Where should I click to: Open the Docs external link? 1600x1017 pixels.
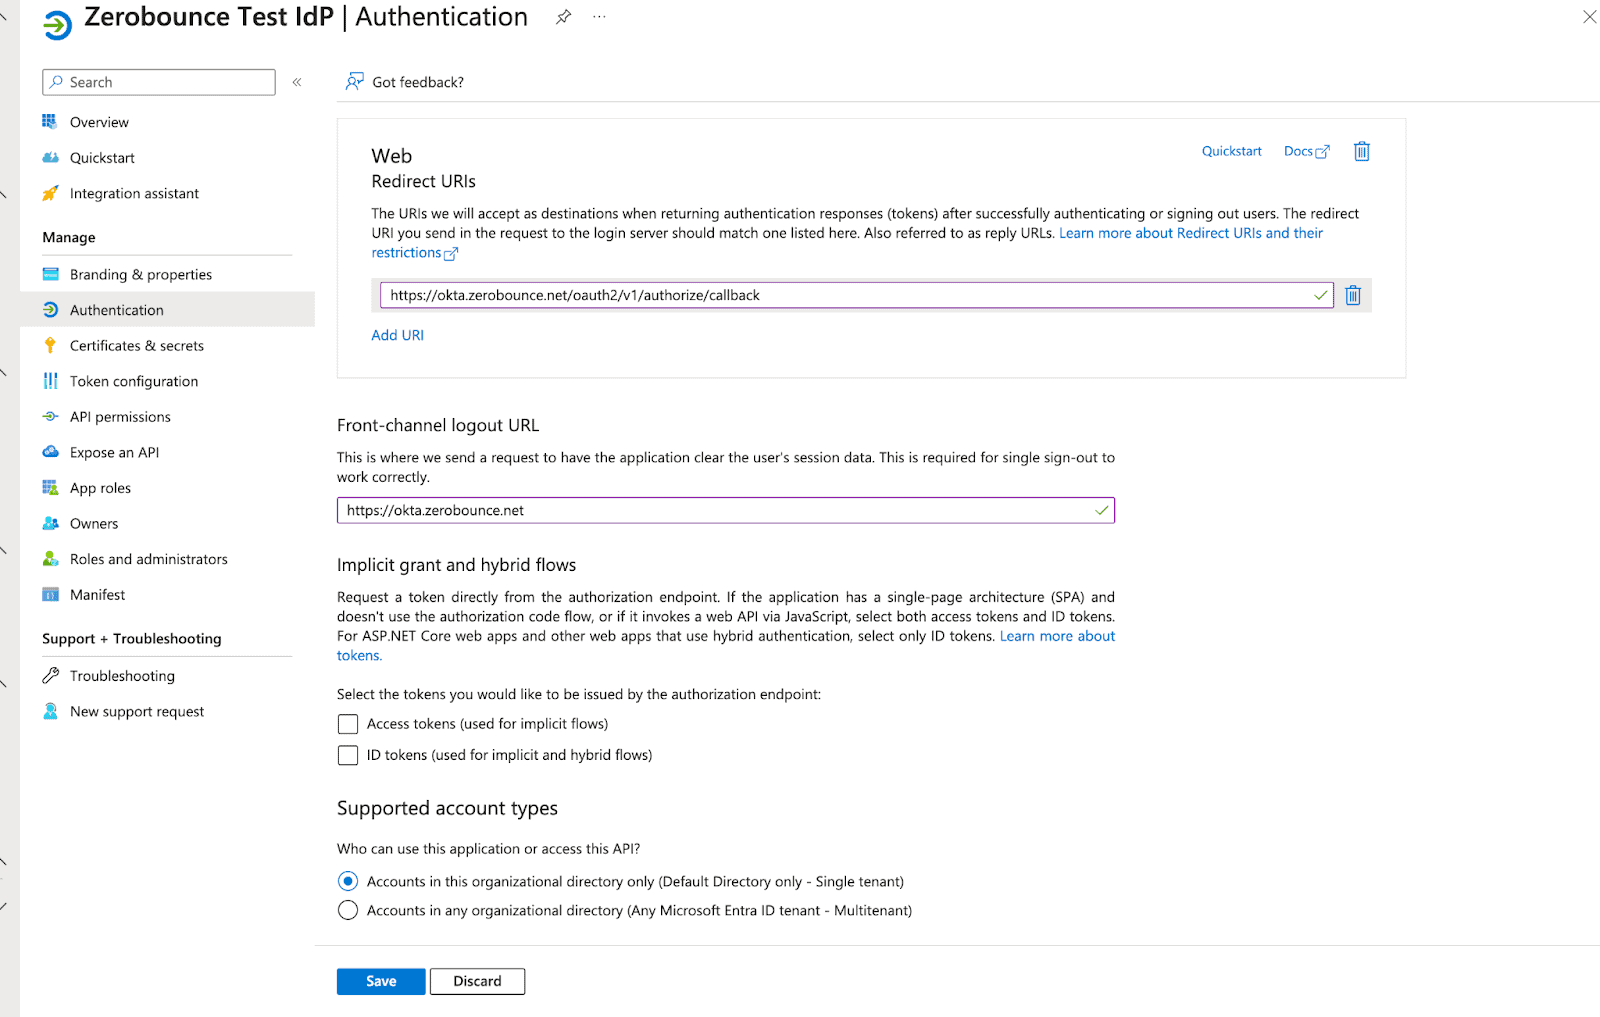(1305, 151)
